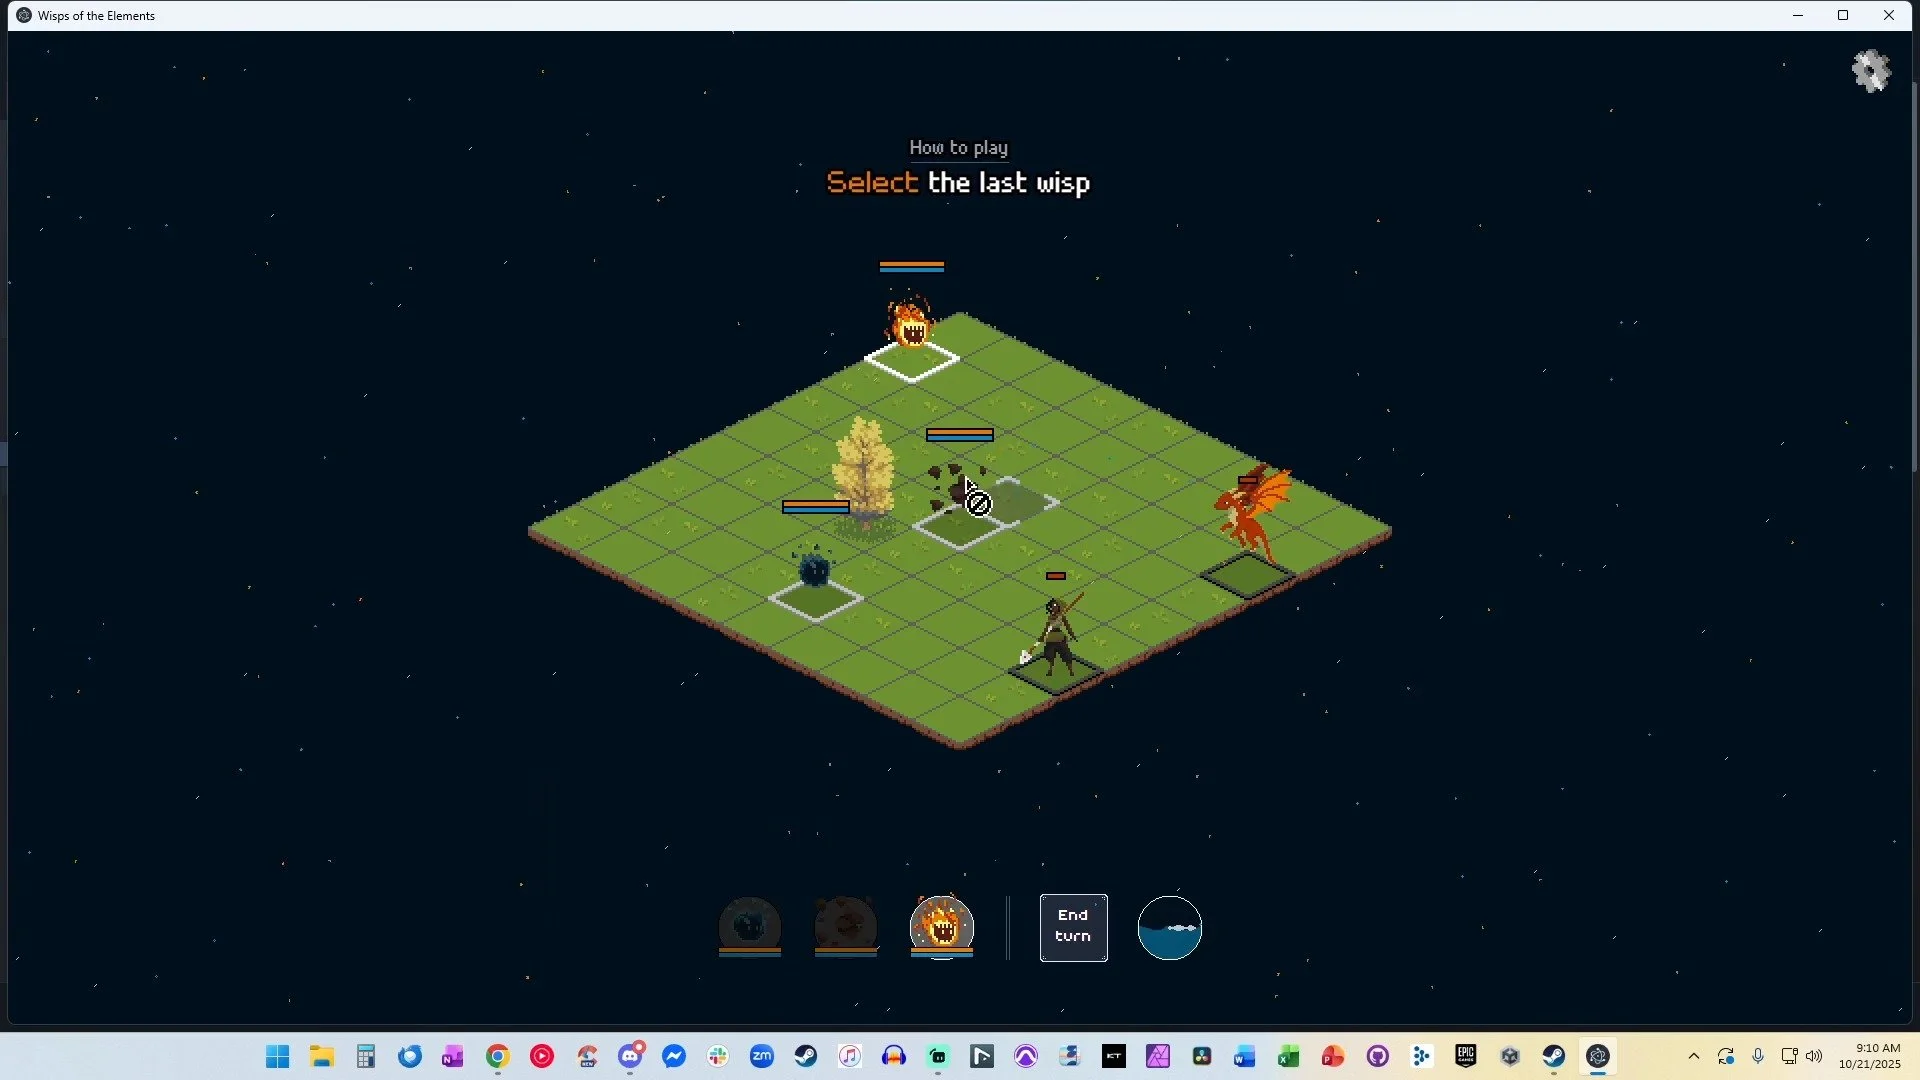Screen dimensions: 1920x1080
Task: Open the Windows Start menu
Action: pyautogui.click(x=277, y=1056)
